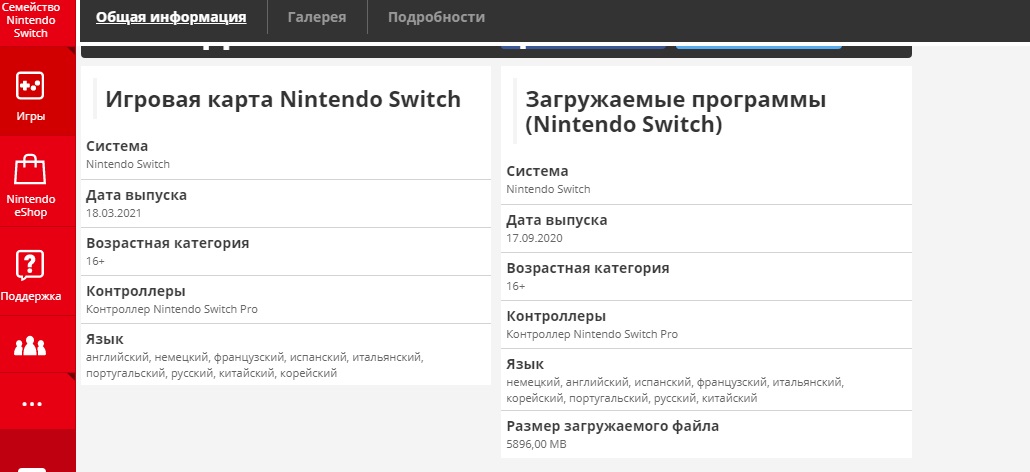
Task: Switch to the Общая информация tab
Action: click(x=171, y=17)
